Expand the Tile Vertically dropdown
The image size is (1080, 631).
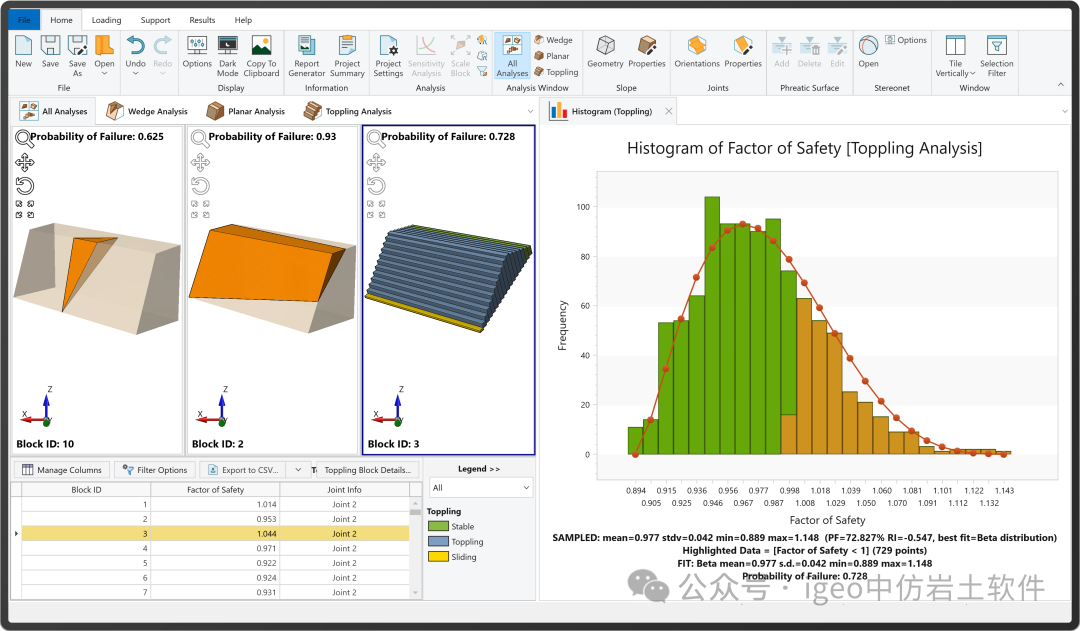point(973,73)
